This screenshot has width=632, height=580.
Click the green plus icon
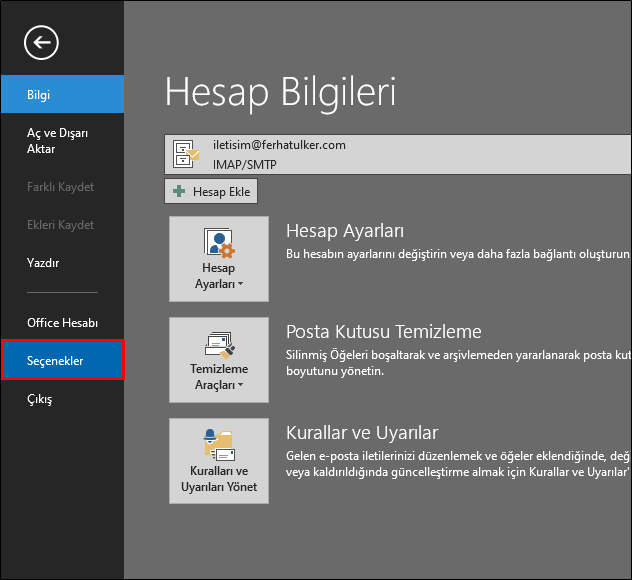[x=179, y=191]
